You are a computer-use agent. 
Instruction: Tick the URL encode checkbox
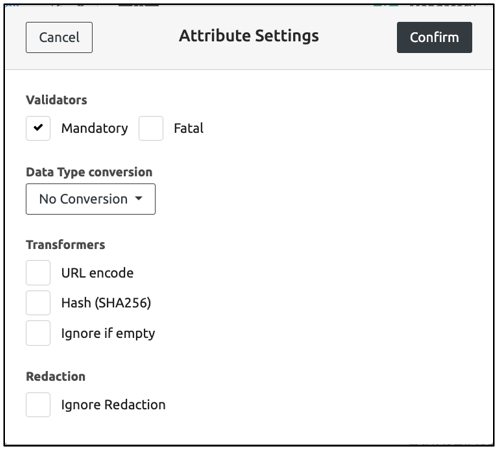(x=38, y=273)
